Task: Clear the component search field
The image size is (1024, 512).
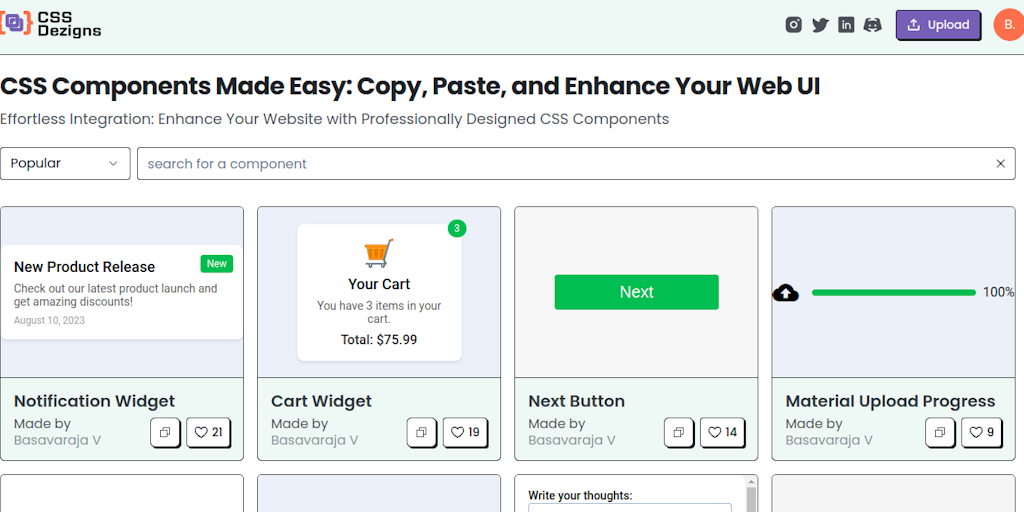Action: 1000,164
